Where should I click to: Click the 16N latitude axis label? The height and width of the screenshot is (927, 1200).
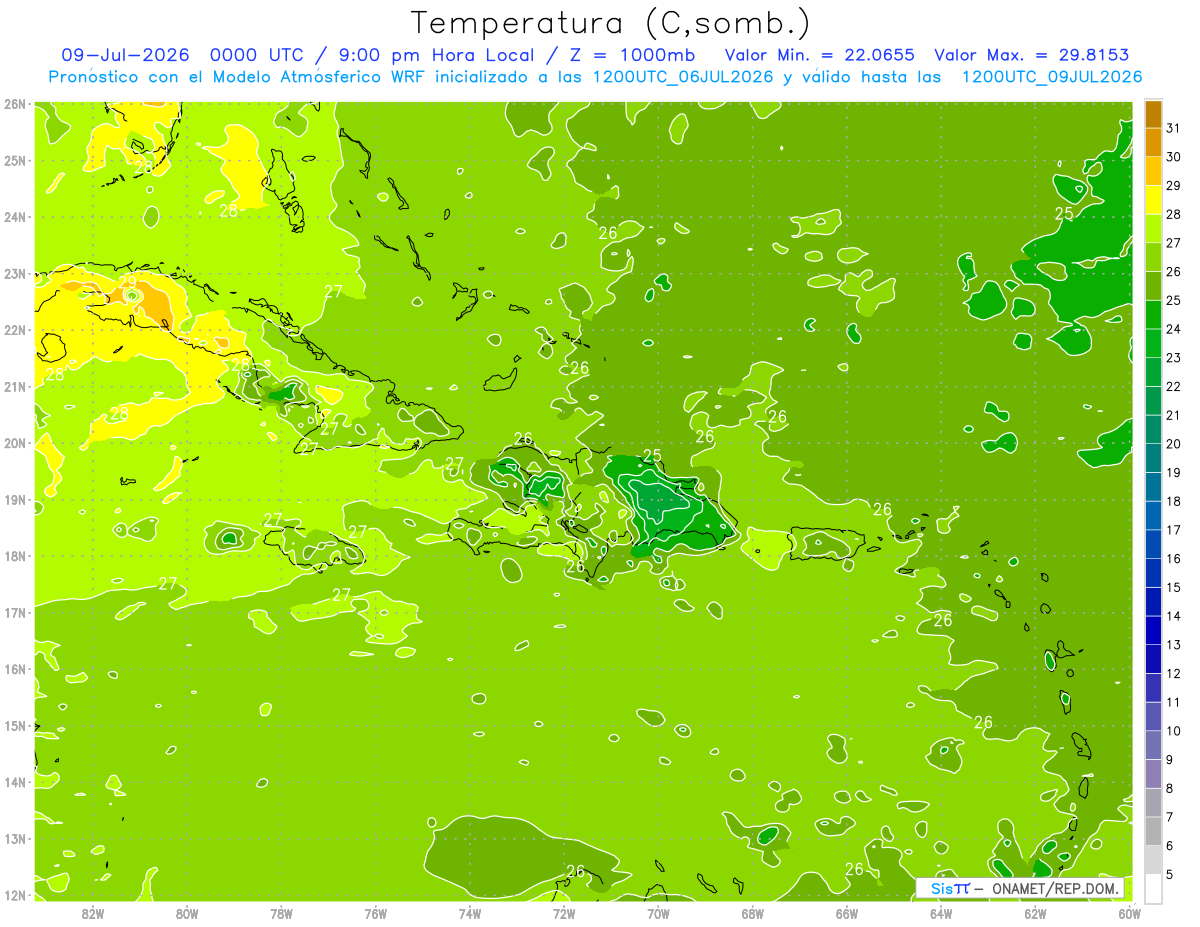pos(14,669)
